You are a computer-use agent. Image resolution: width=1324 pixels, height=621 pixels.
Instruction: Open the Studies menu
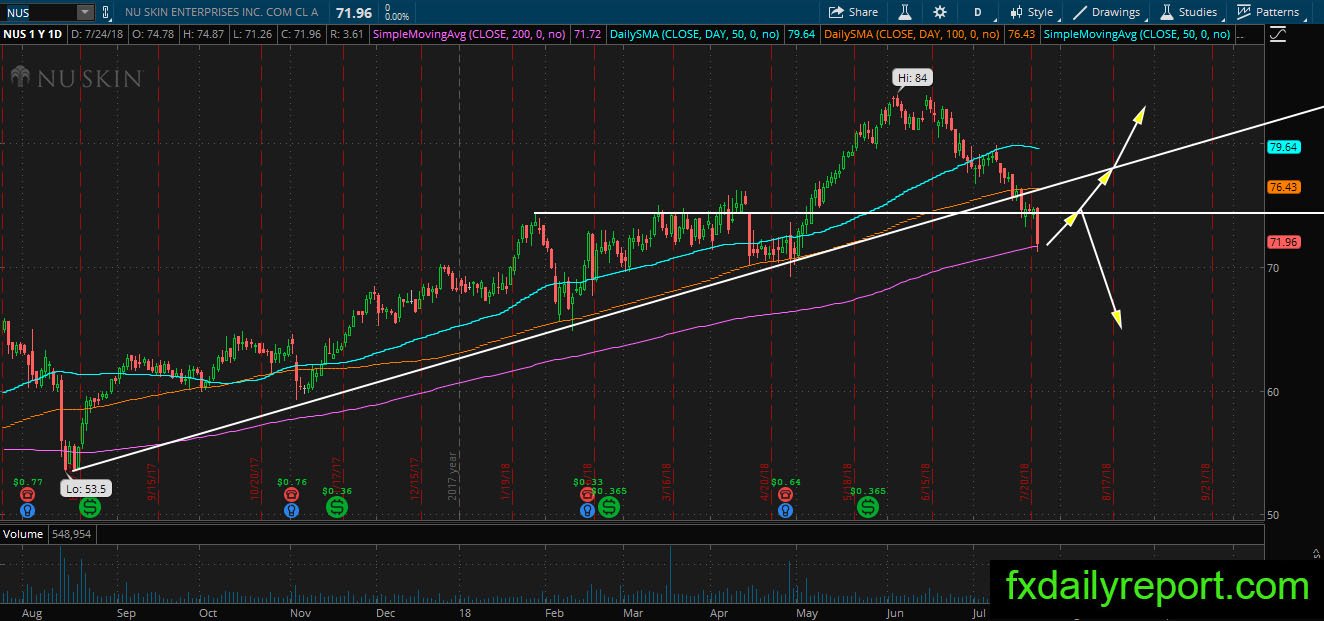1188,12
